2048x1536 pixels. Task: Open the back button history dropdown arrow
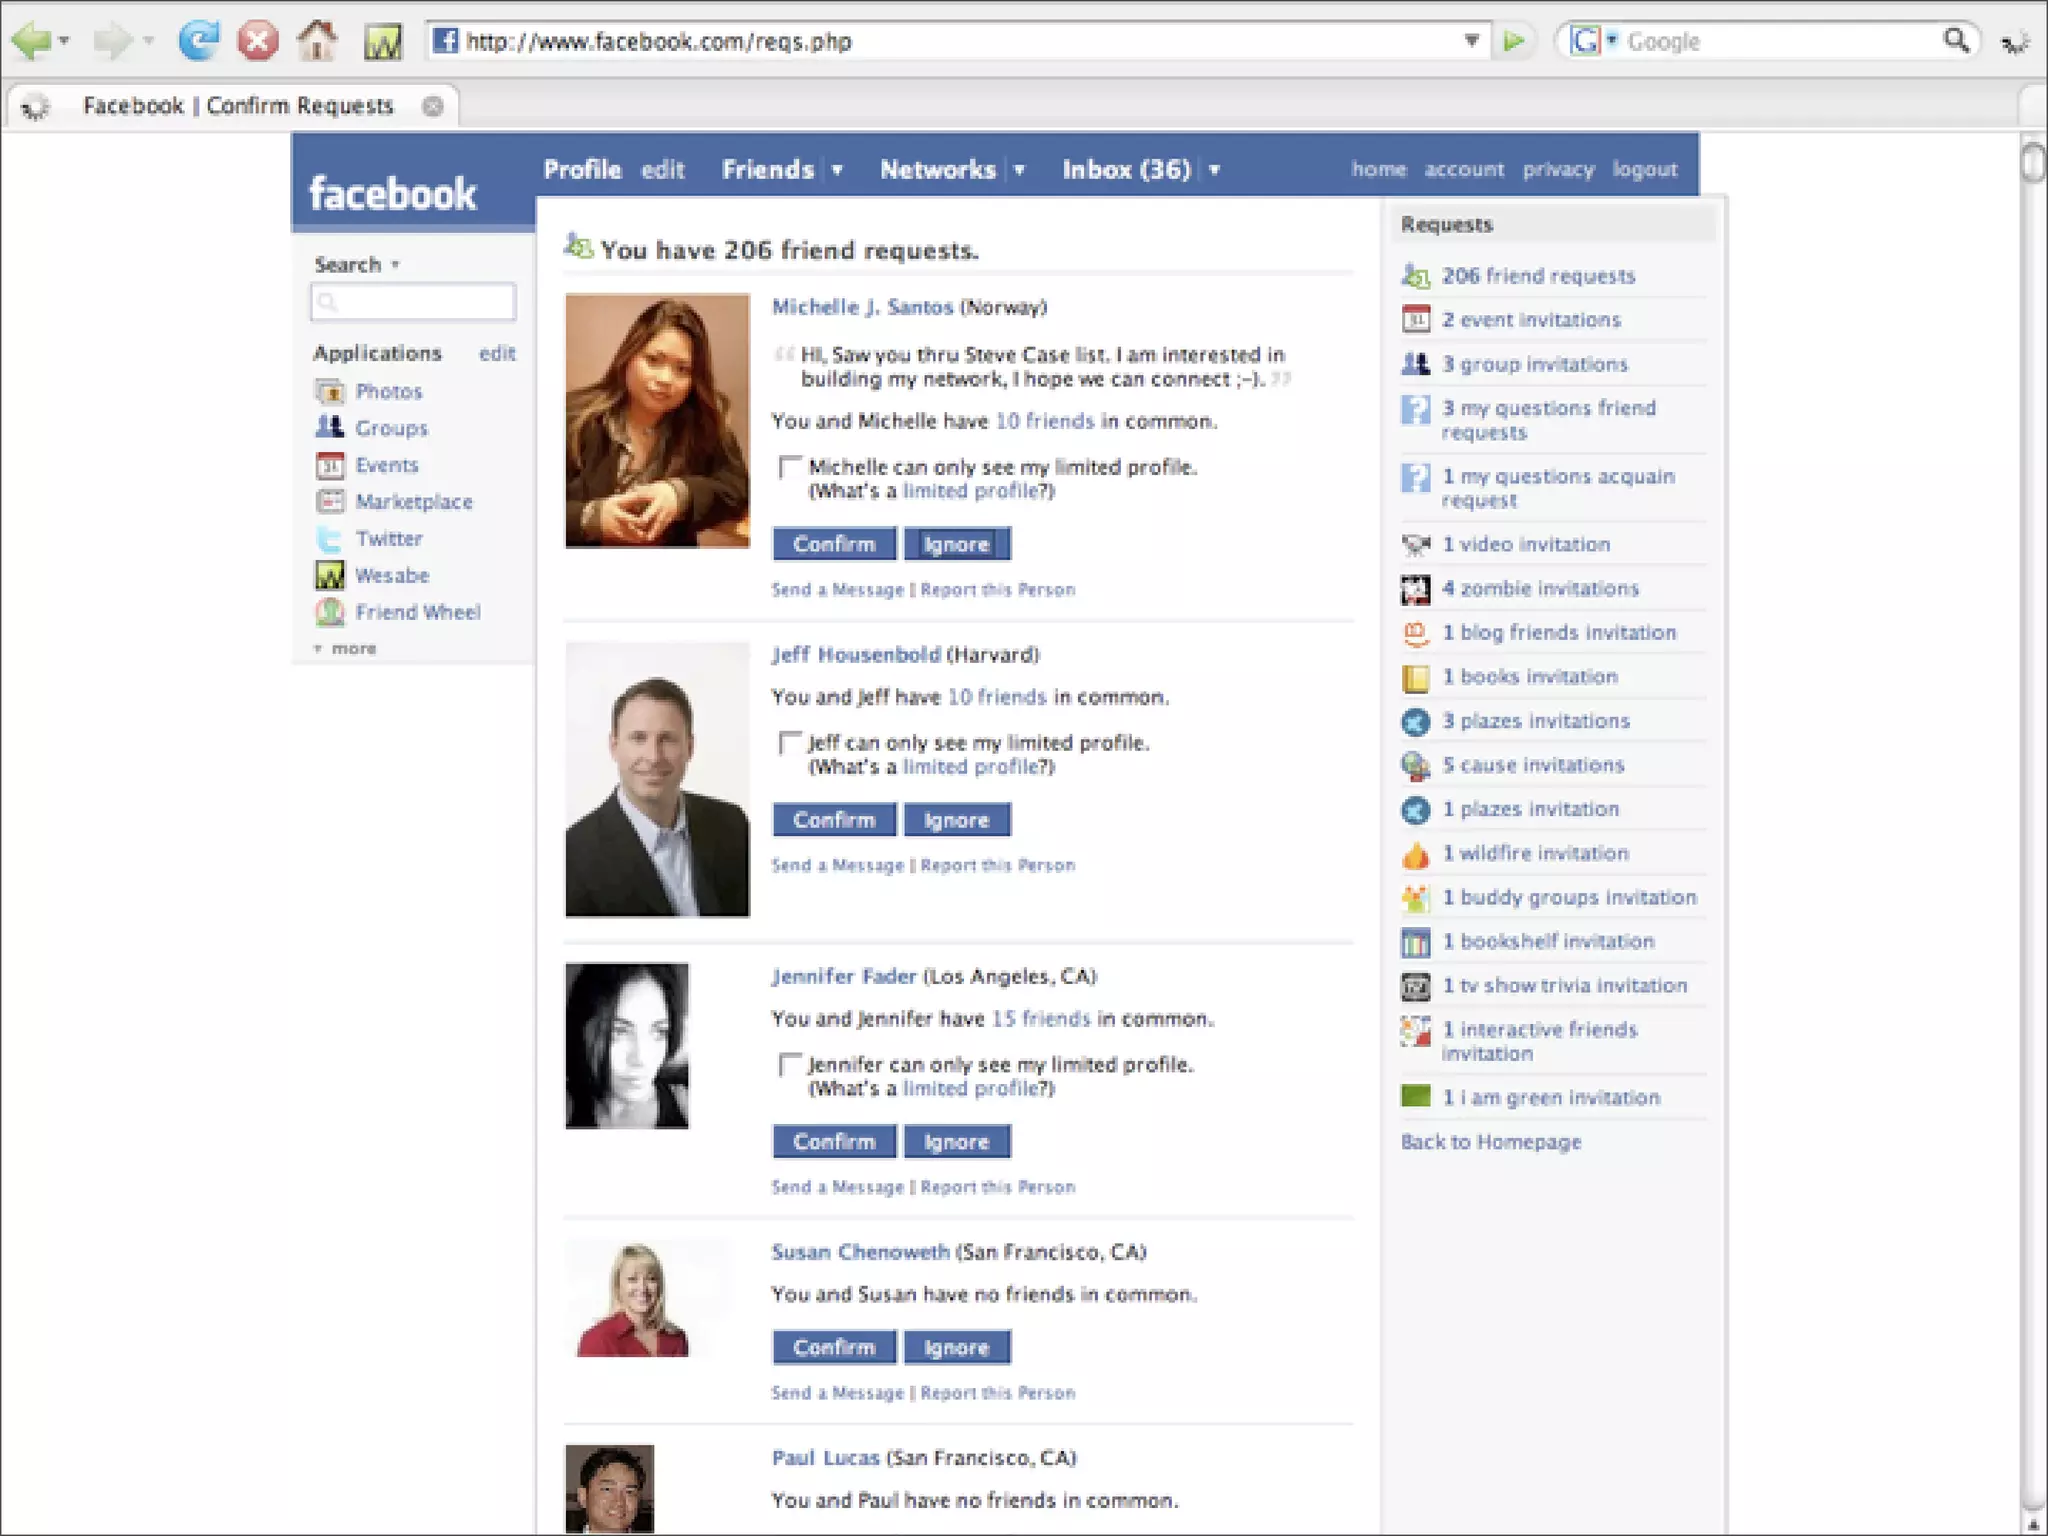click(64, 41)
